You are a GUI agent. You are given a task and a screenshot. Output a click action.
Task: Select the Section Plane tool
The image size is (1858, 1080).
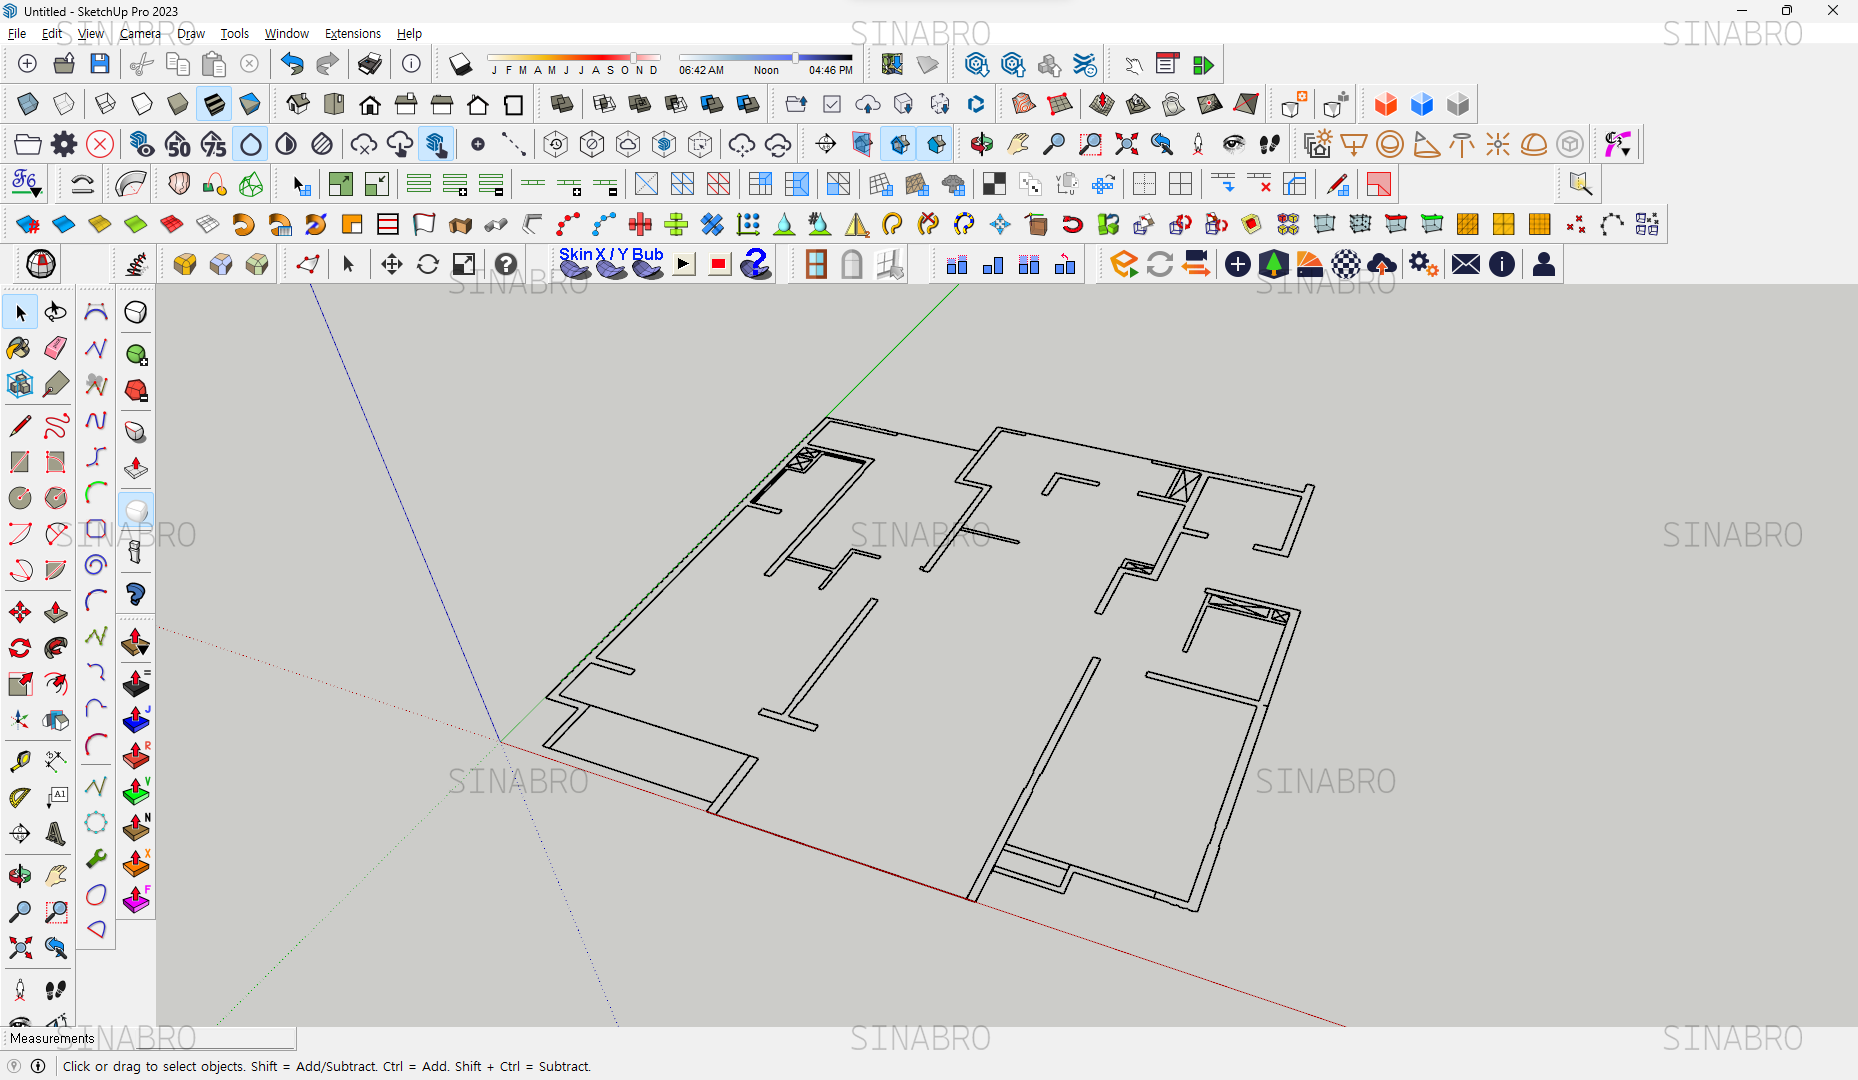[826, 144]
